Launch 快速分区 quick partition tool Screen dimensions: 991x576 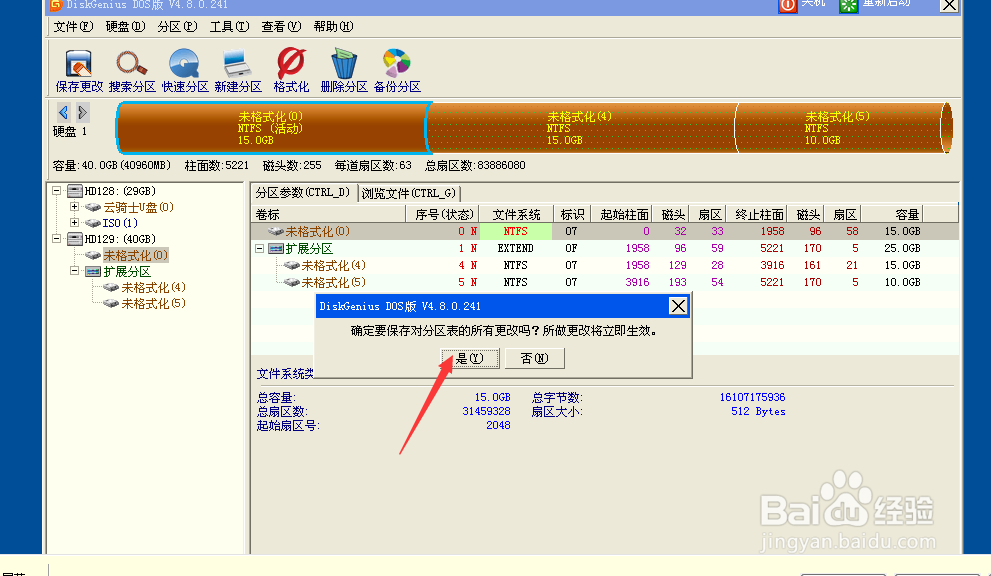point(185,71)
